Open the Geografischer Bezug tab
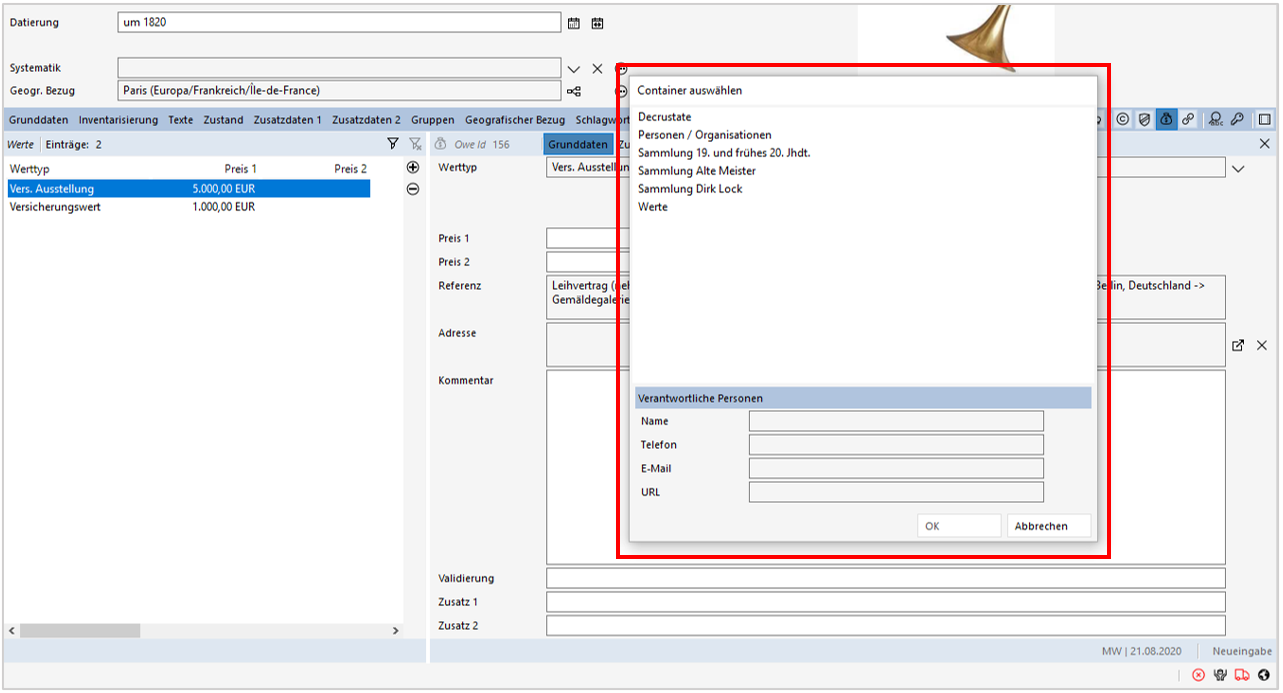Viewport: 1283px width, 693px height. pos(514,119)
